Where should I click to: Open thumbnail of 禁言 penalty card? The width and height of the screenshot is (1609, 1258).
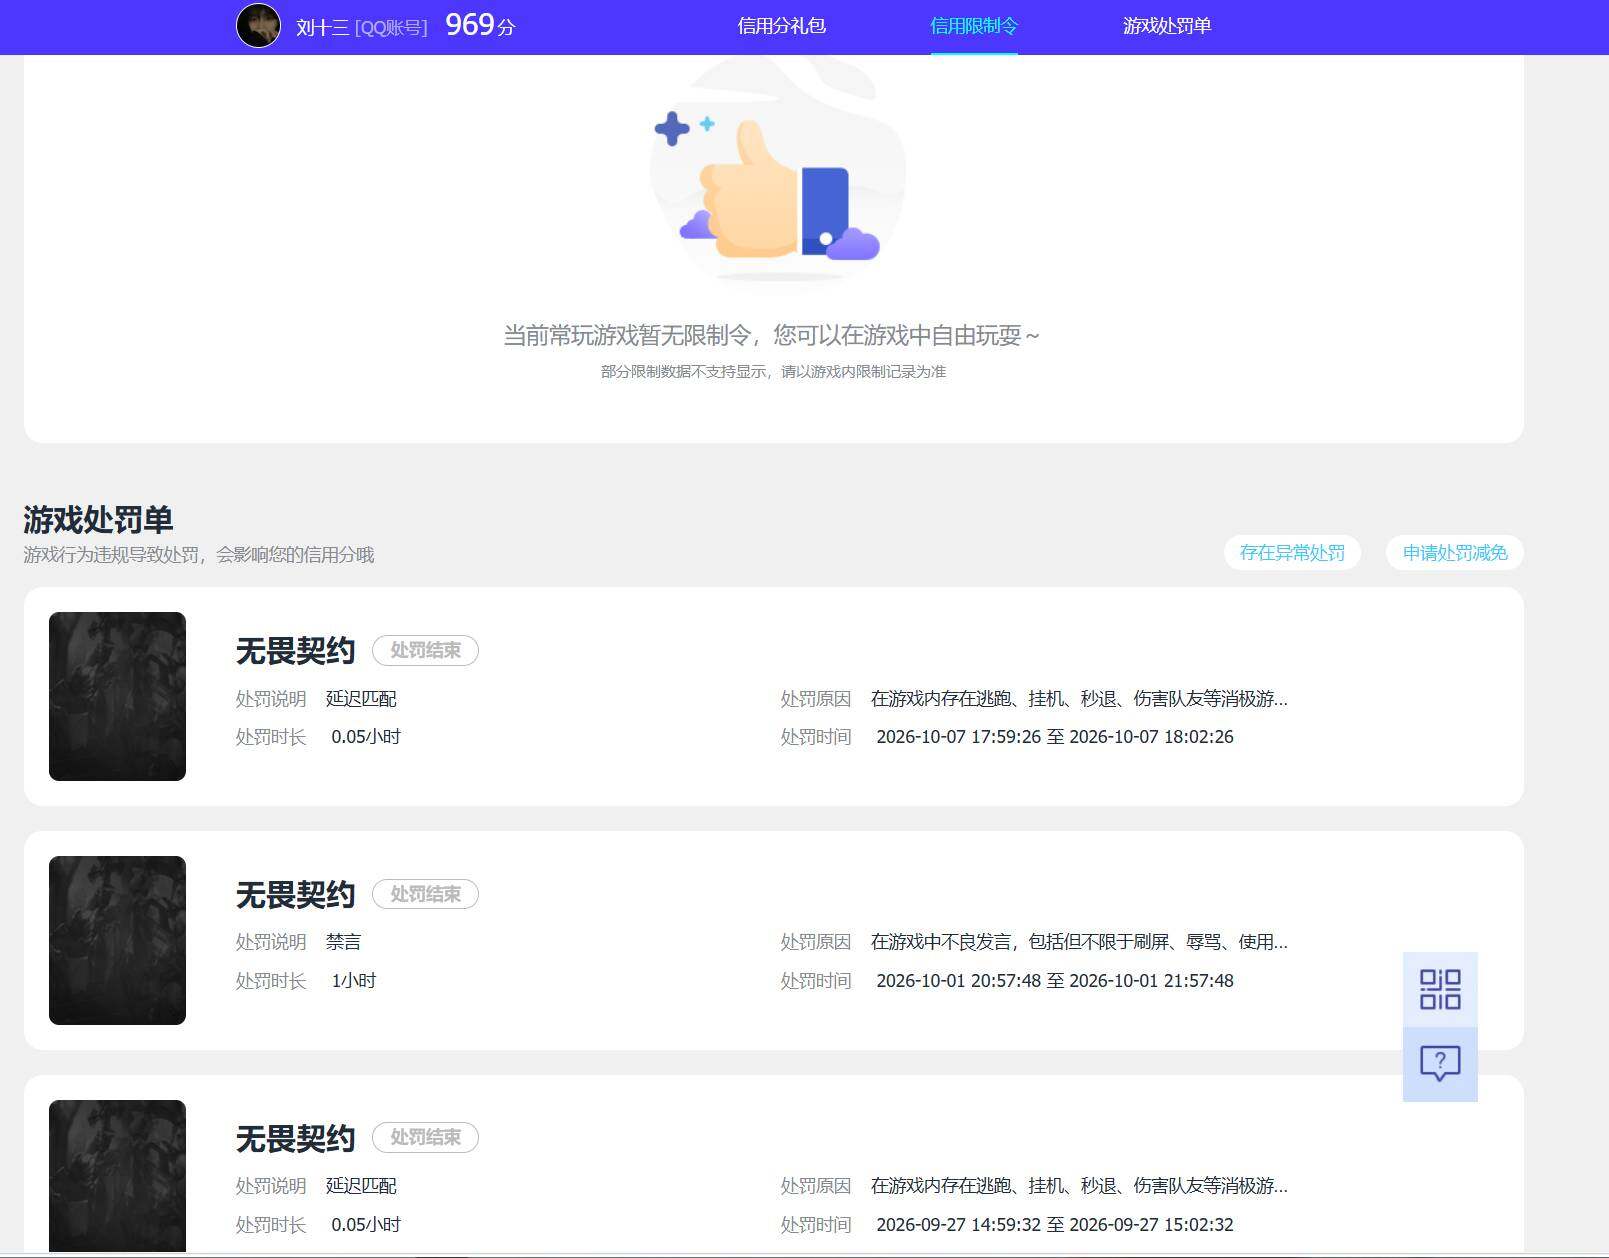(117, 940)
